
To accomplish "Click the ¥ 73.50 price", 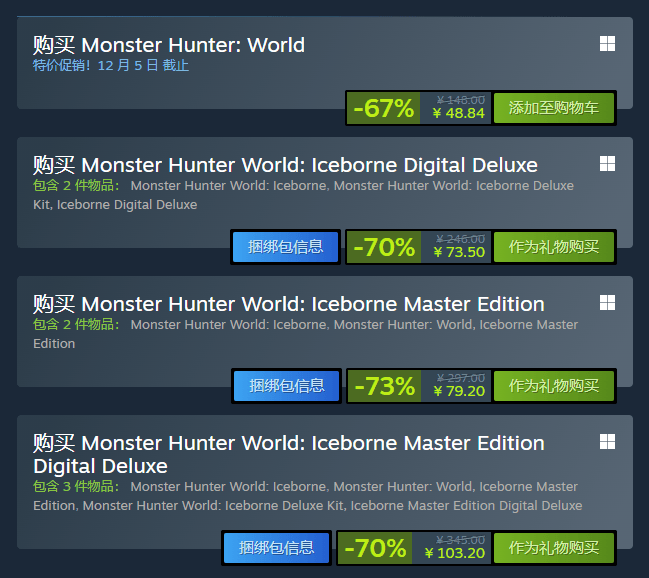I will tap(459, 252).
